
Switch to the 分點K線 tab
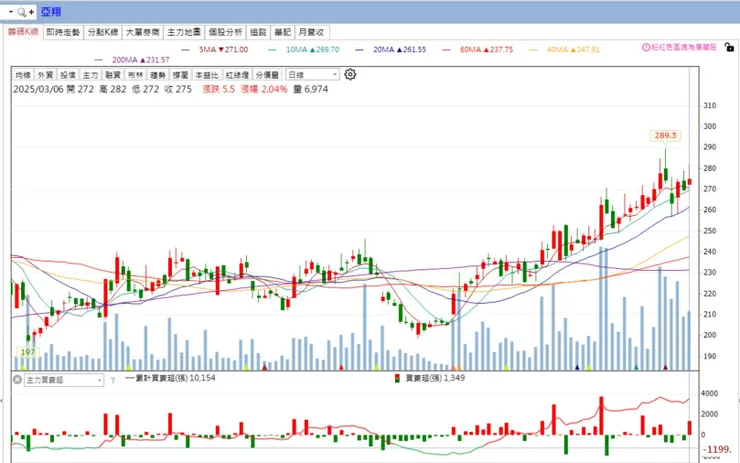pyautogui.click(x=103, y=32)
